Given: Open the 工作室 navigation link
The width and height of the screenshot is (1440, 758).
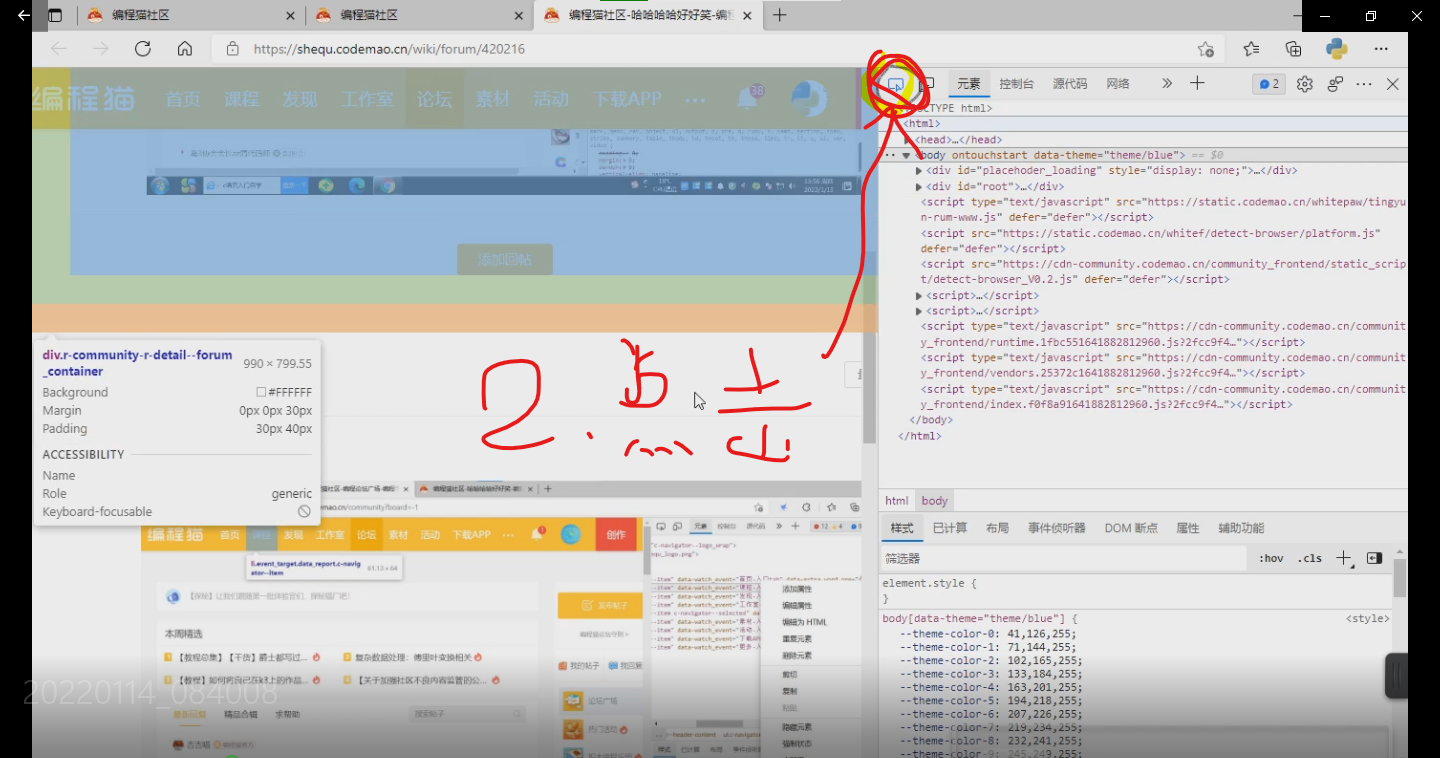Looking at the screenshot, I should [x=368, y=99].
